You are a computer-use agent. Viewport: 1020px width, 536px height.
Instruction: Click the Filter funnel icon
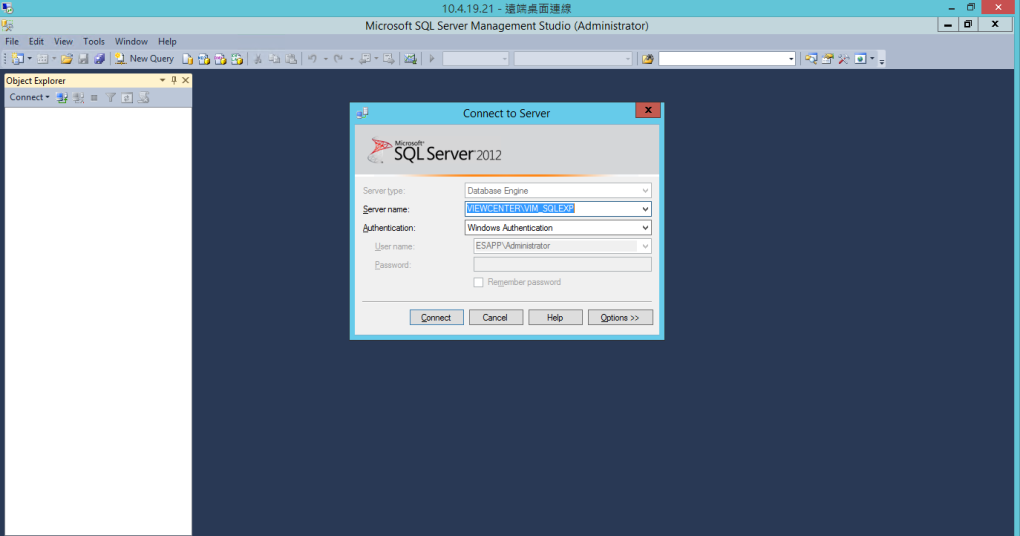coord(111,98)
